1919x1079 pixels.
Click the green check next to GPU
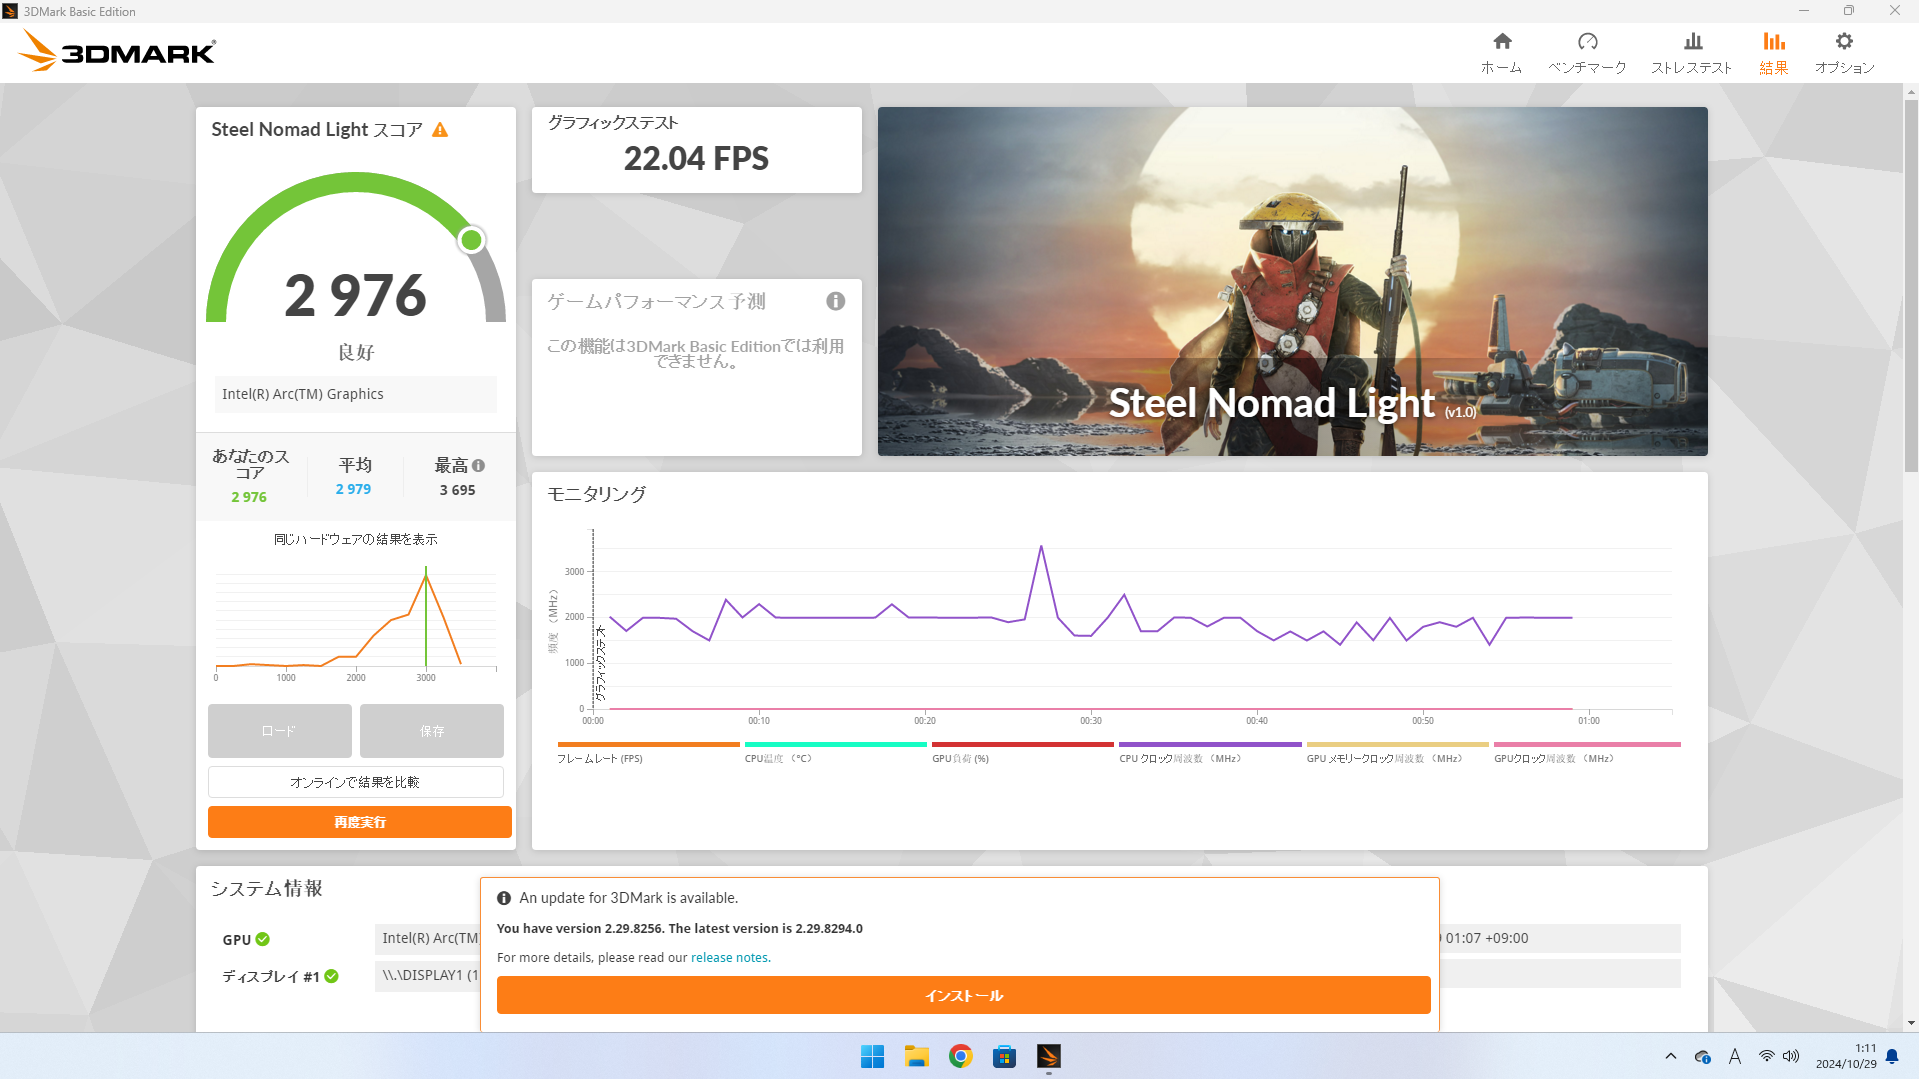pos(262,939)
